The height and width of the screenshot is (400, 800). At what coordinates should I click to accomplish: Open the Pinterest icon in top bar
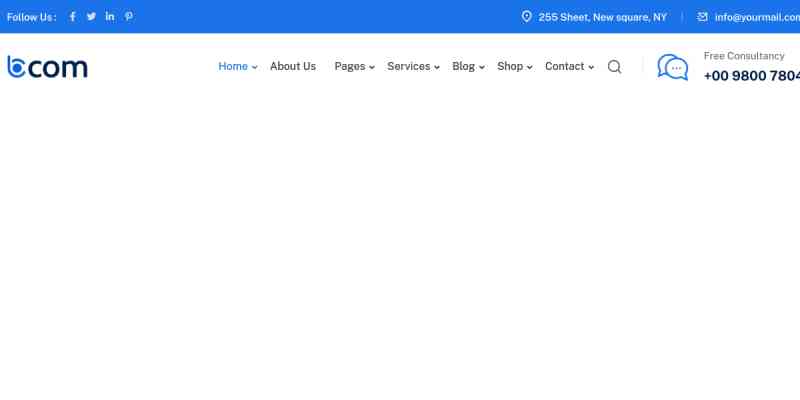(x=129, y=17)
